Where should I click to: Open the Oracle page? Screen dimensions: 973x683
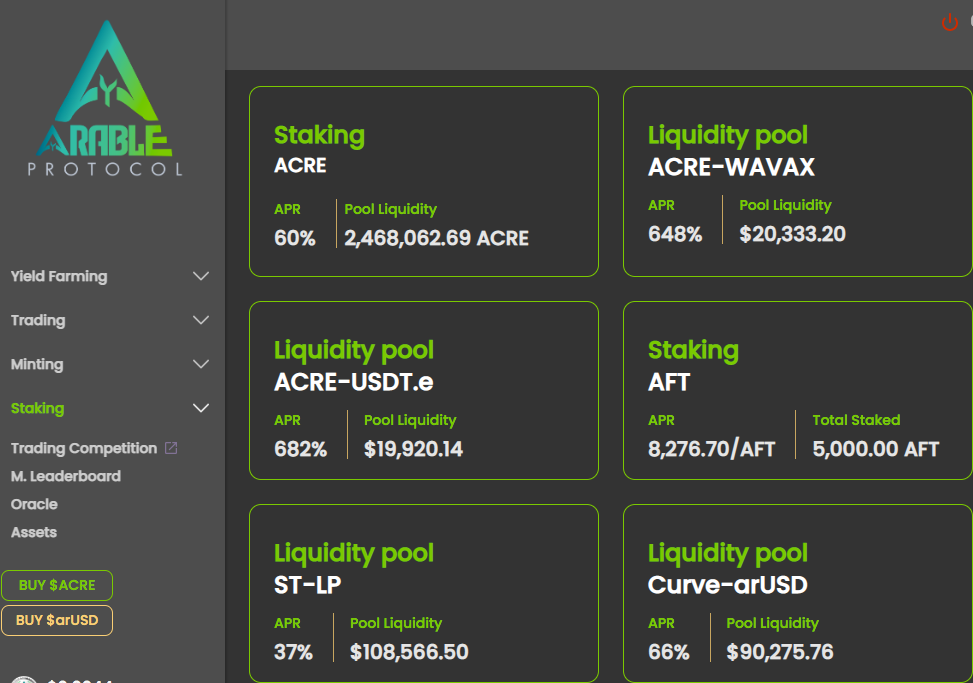(x=34, y=504)
